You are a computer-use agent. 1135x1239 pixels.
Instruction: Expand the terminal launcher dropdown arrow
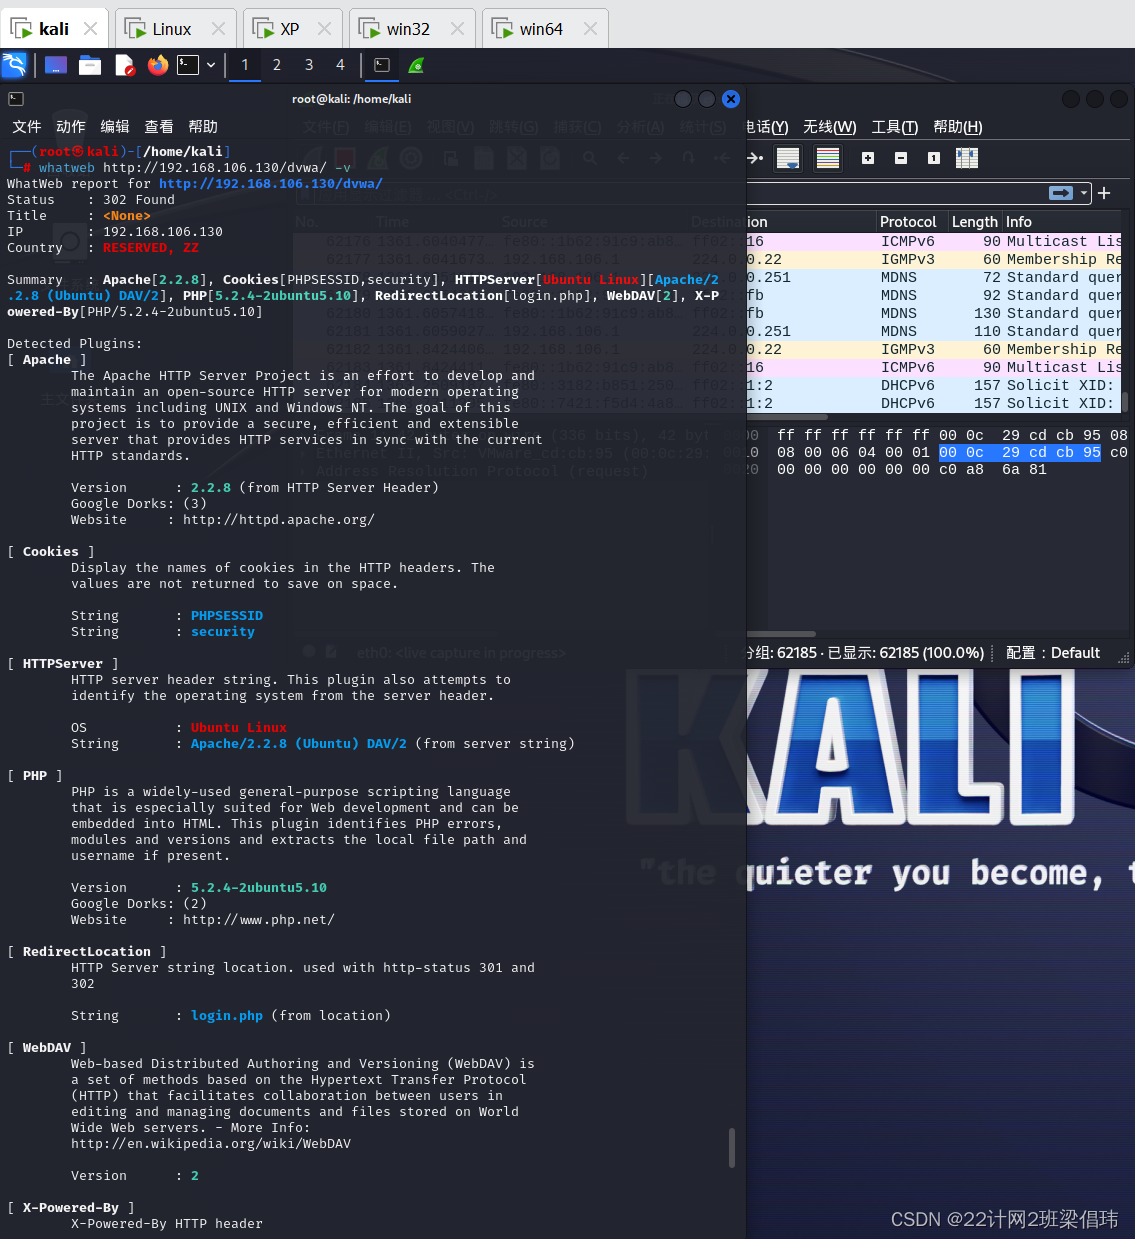click(211, 65)
